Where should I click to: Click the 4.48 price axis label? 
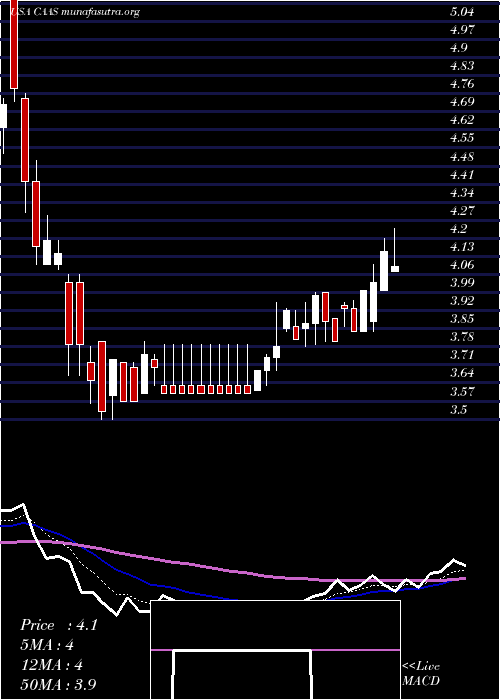[x=462, y=157]
